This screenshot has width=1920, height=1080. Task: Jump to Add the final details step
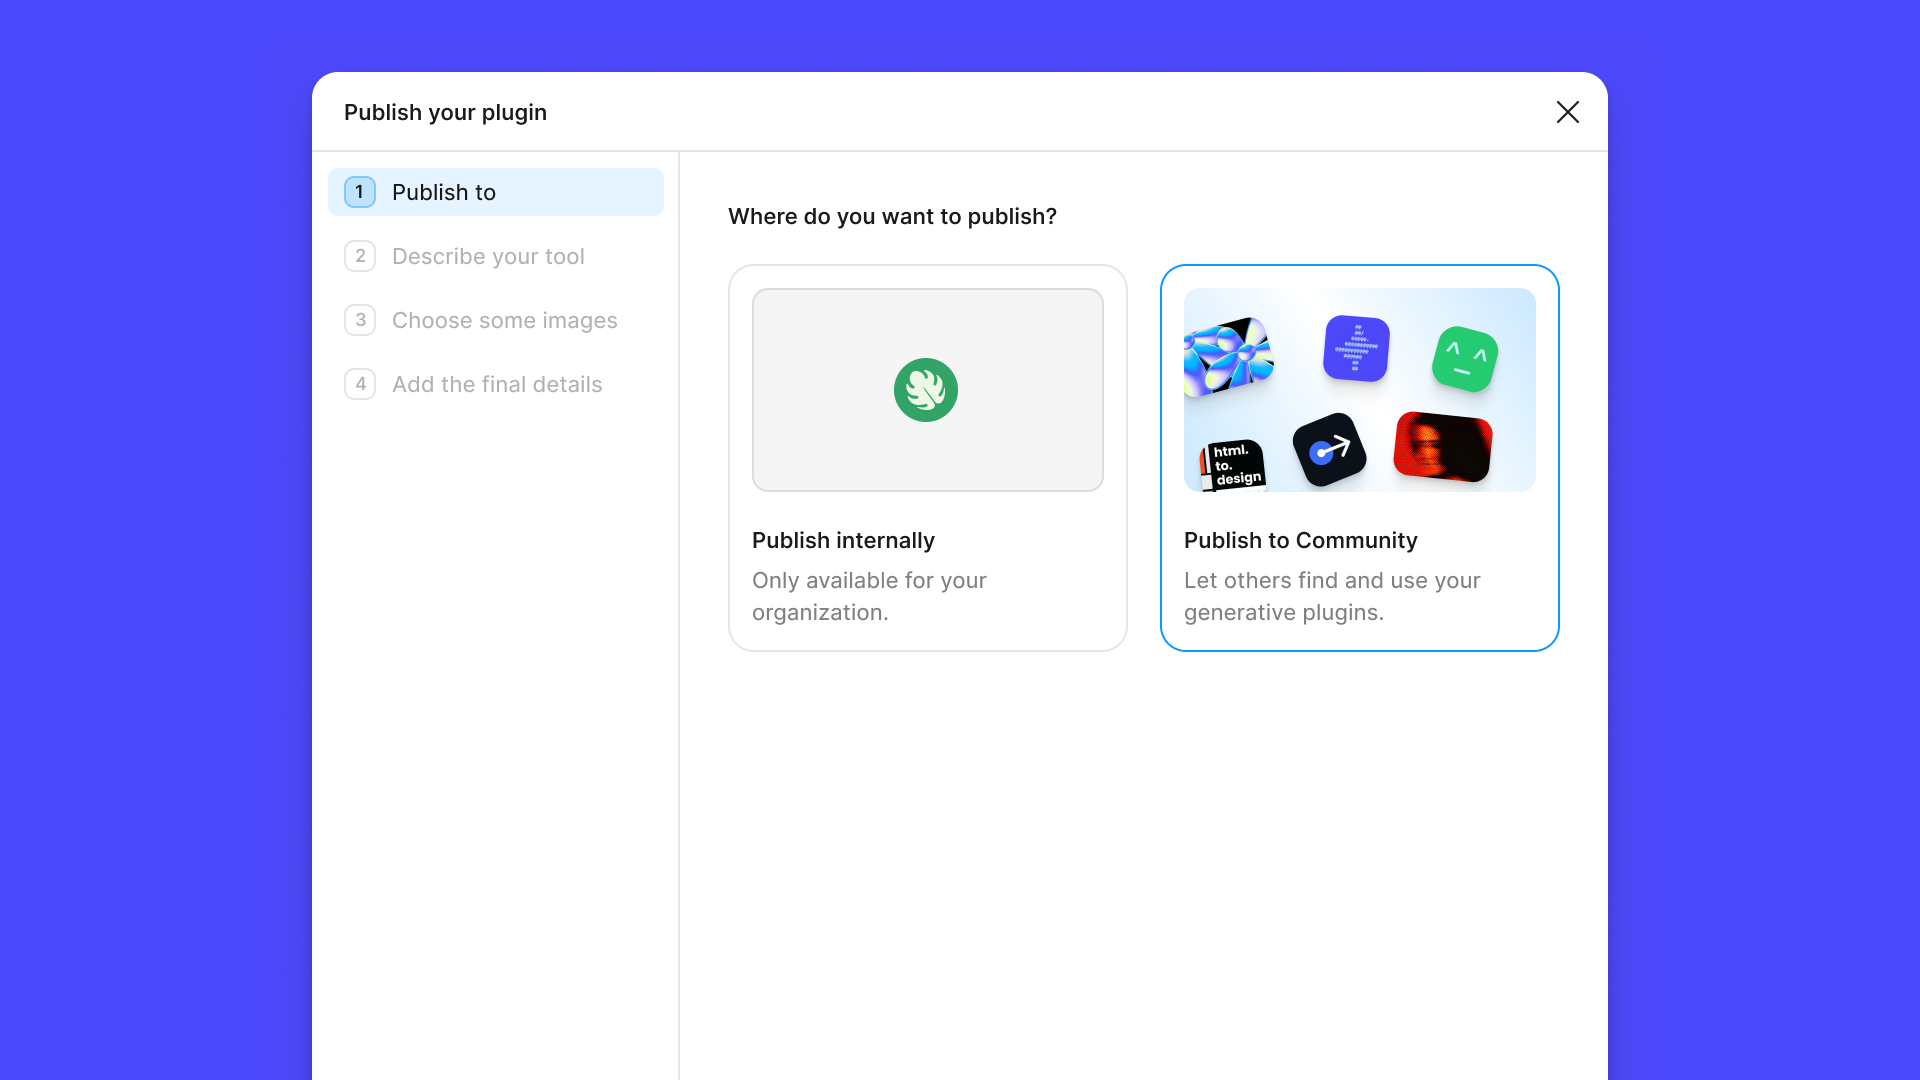pos(496,384)
